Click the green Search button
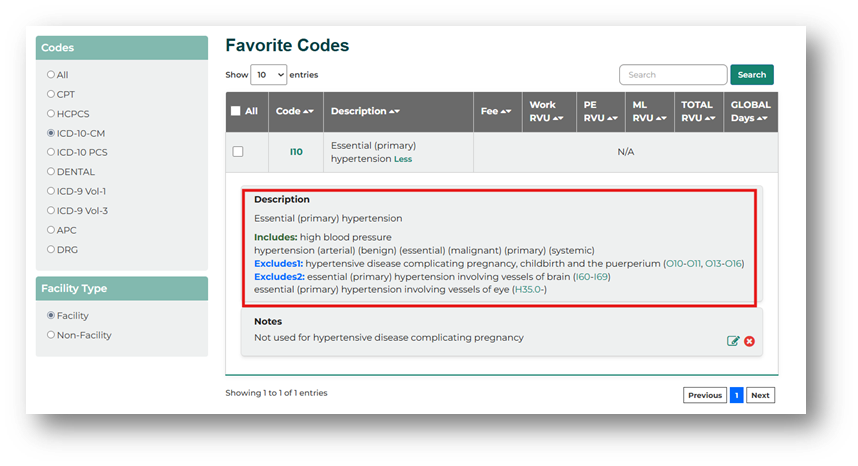The width and height of the screenshot is (858, 466). click(x=751, y=75)
